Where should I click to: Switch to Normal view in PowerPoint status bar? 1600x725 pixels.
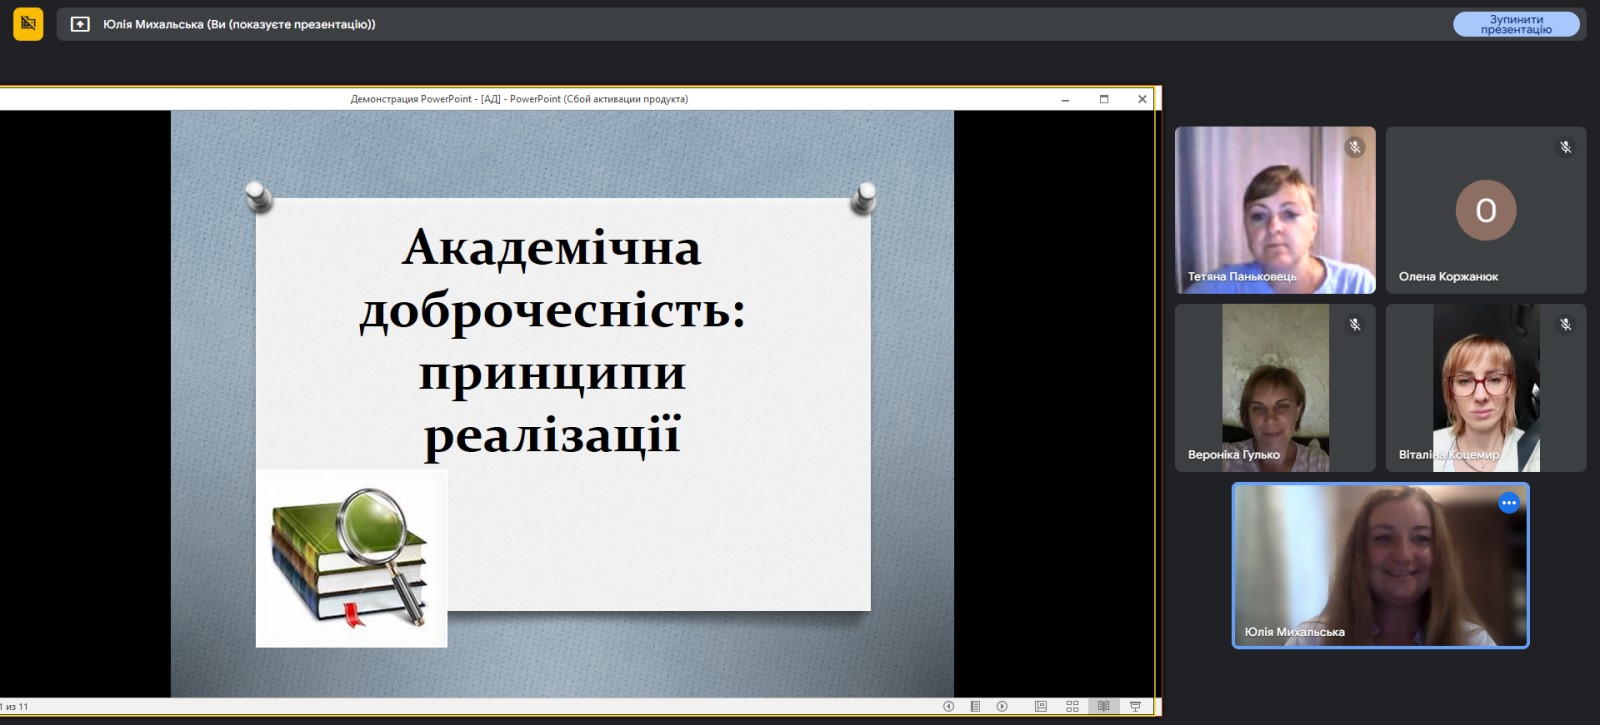1041,706
